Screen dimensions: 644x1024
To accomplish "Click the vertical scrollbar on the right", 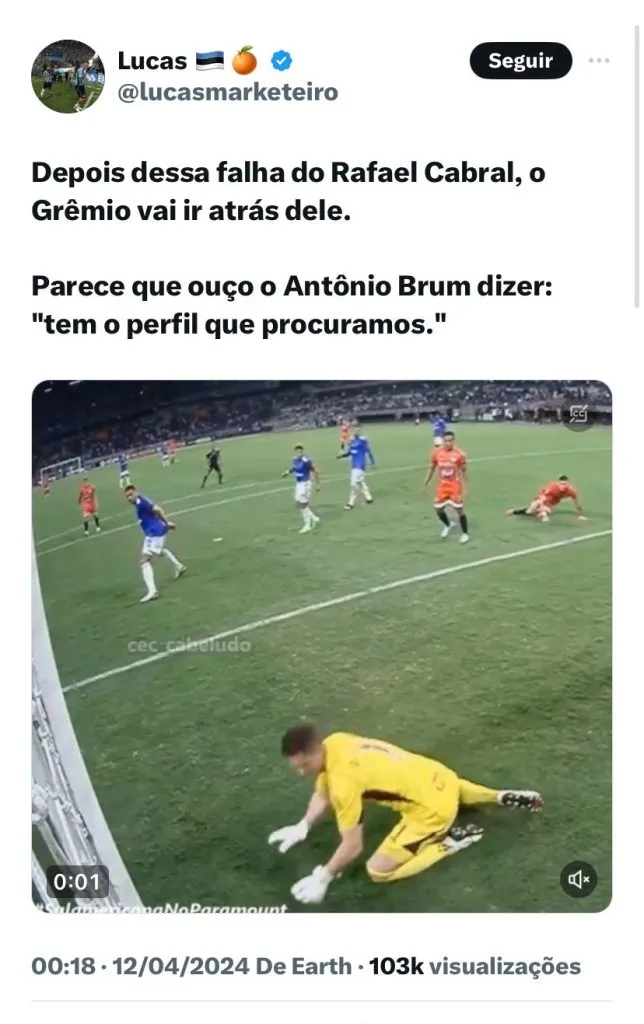I will coord(637,166).
